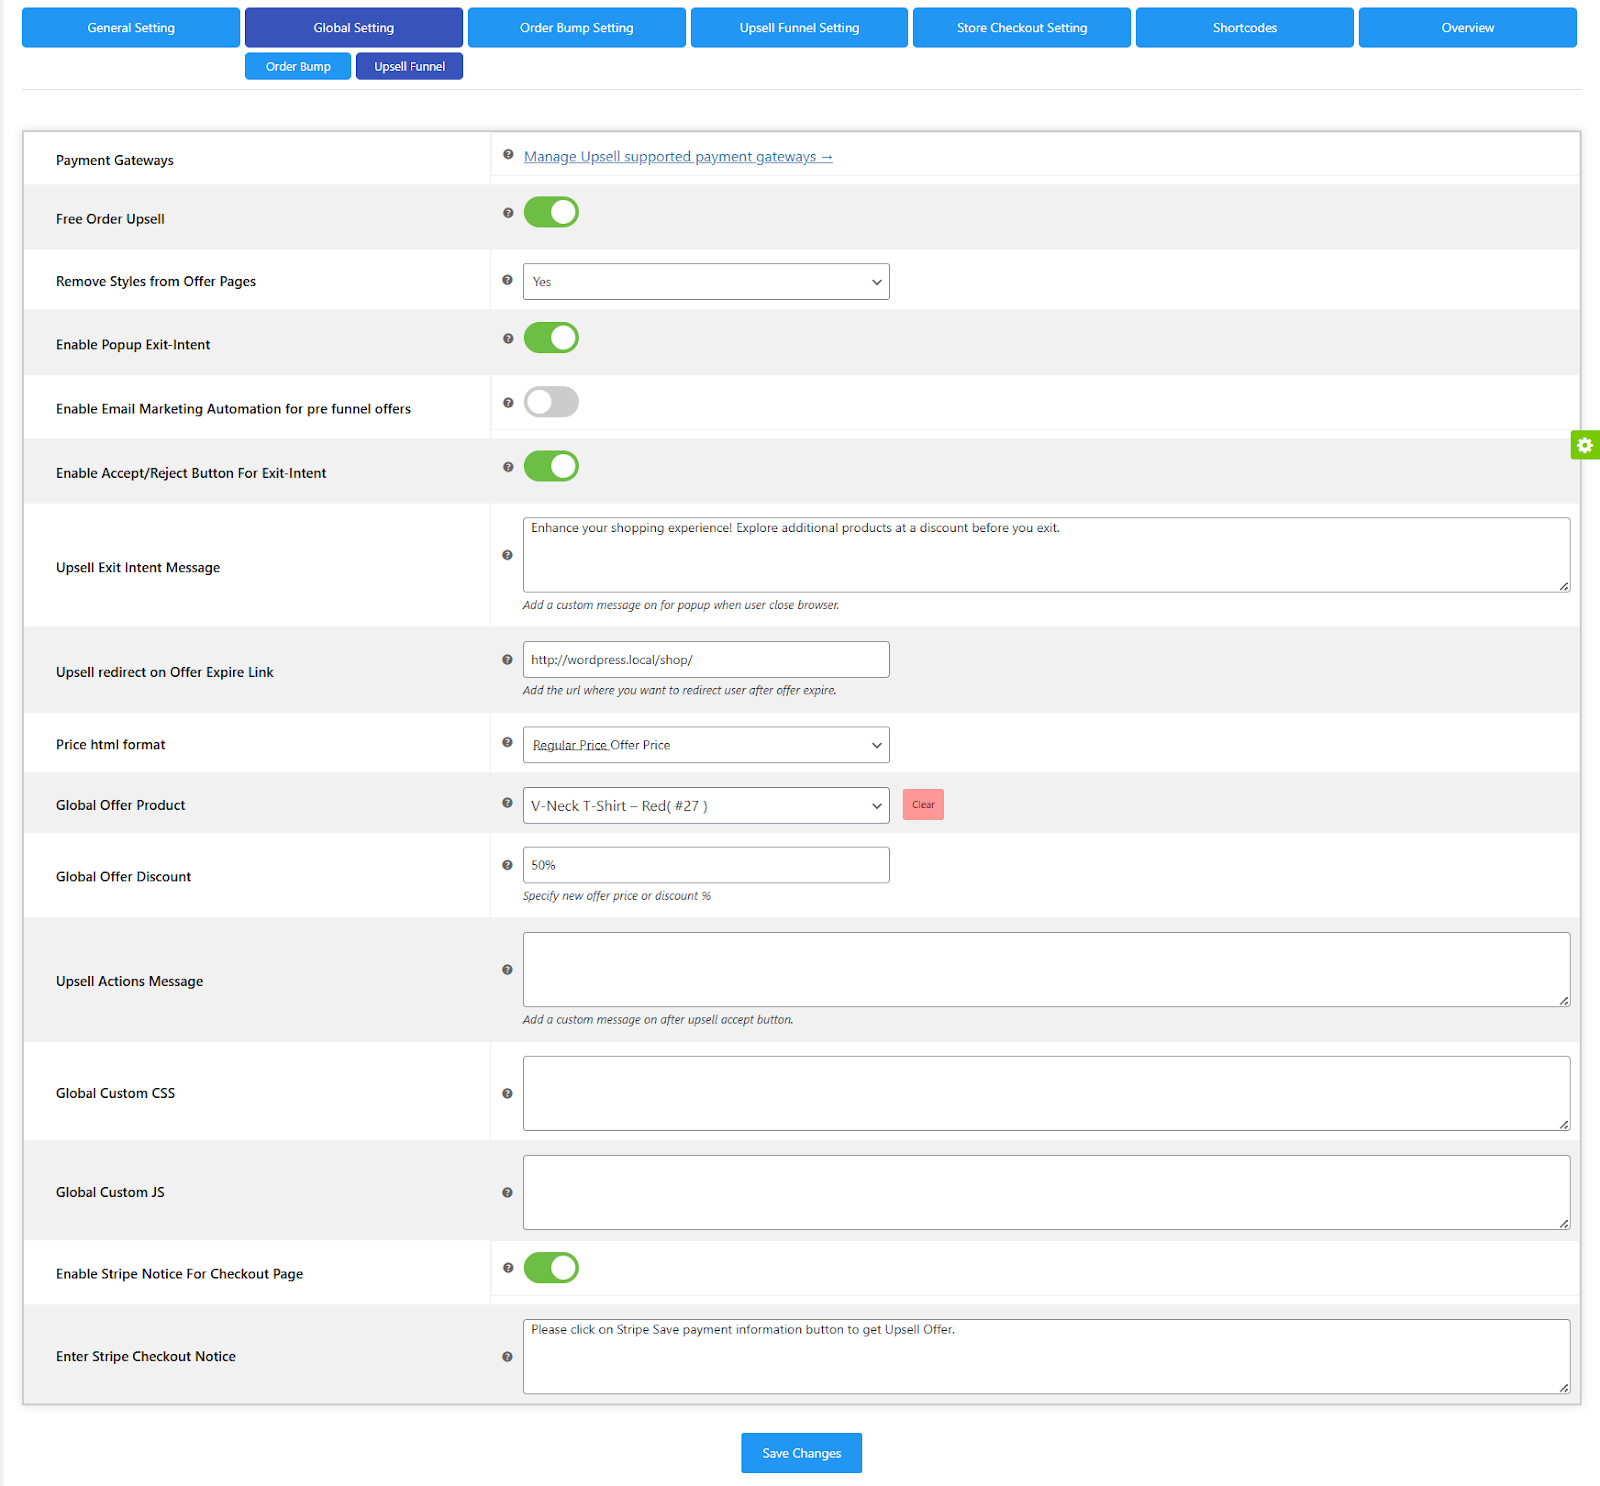Enable Email Marketing Automation for pre funnel offers
The image size is (1600, 1486).
(551, 401)
